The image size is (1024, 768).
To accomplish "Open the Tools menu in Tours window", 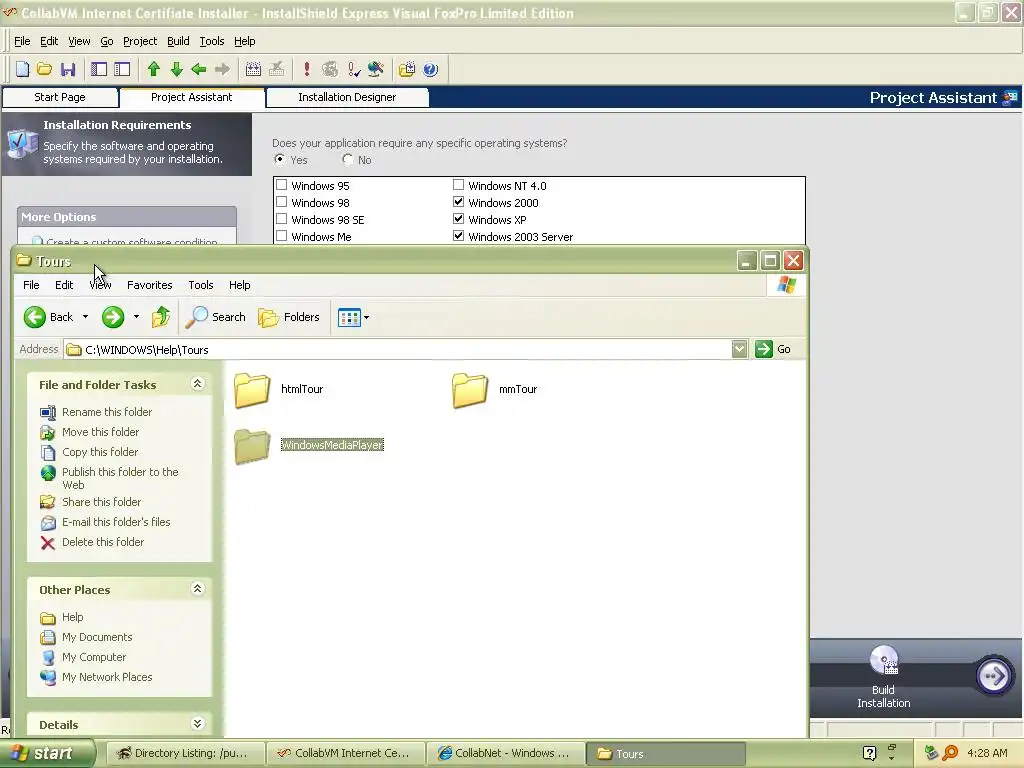I will coord(200,285).
